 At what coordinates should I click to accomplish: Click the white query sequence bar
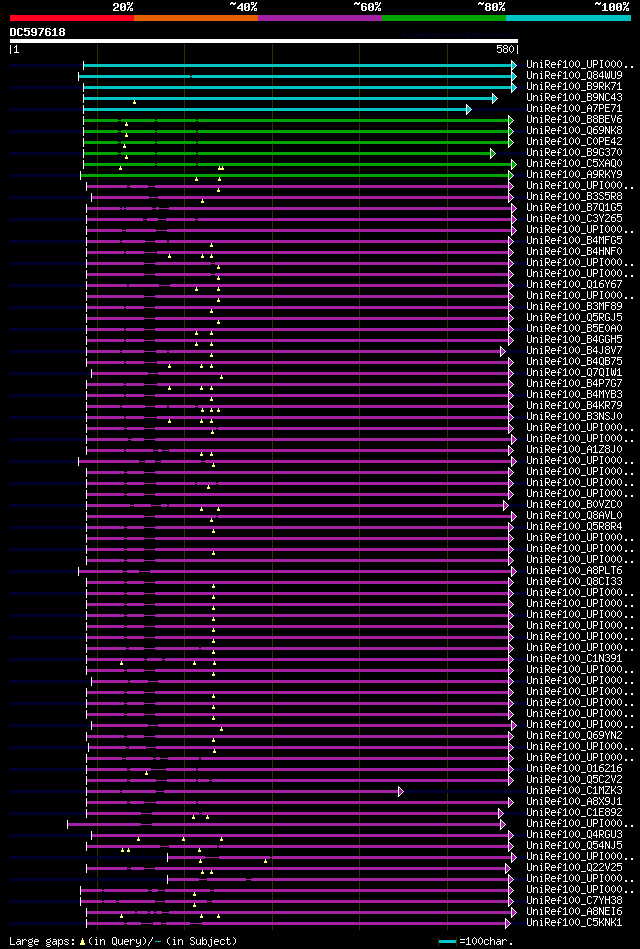263,41
